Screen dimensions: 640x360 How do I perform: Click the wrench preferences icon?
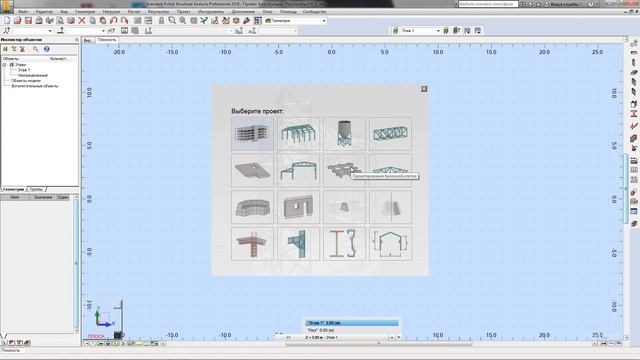(247, 20)
